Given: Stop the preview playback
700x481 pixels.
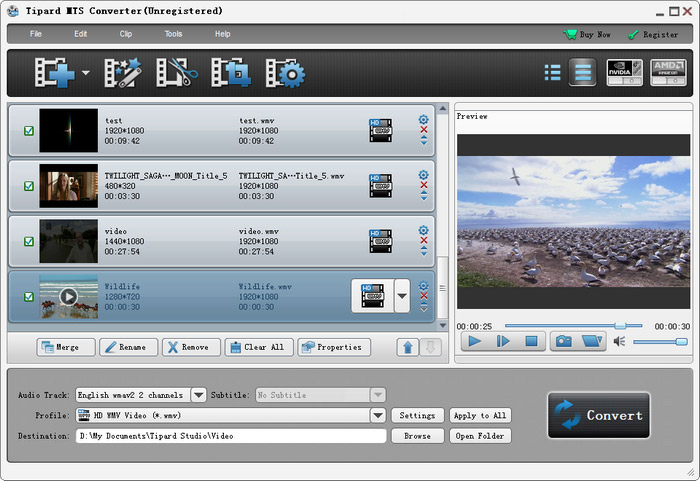Looking at the screenshot, I should 531,342.
